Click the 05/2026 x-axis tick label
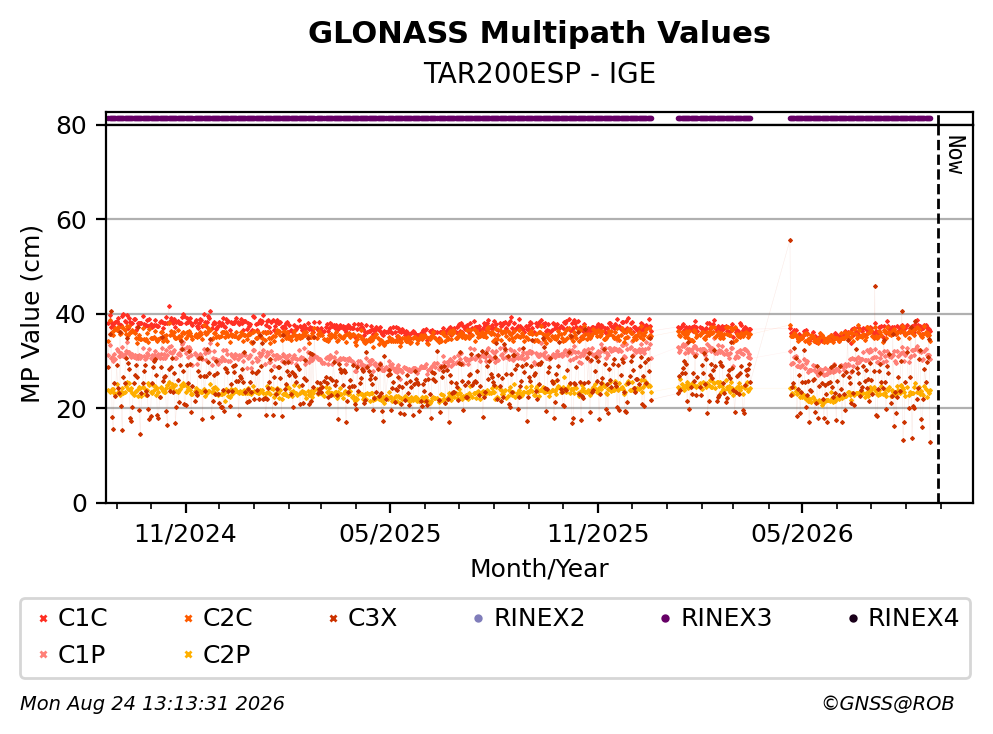 tap(802, 534)
